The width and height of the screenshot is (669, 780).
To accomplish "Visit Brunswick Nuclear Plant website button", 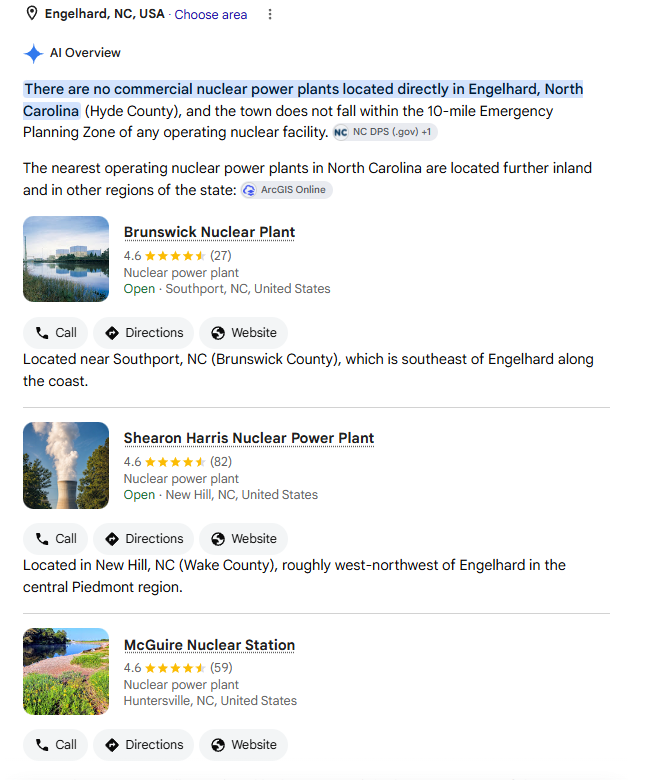I will pos(243,333).
